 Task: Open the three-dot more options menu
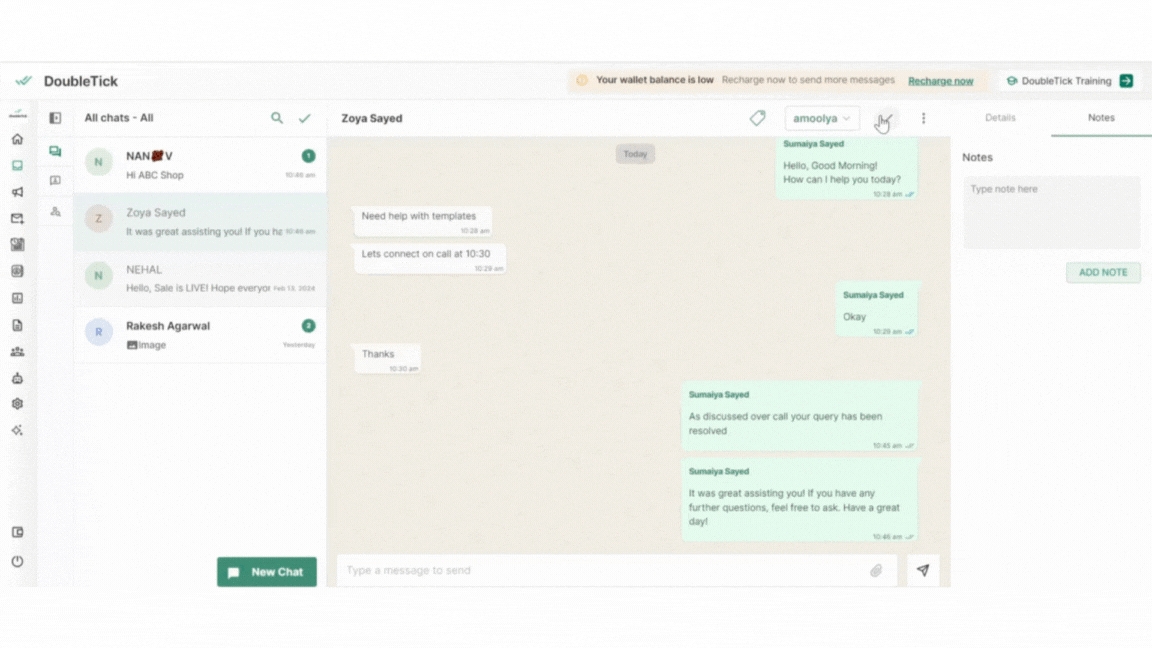point(923,118)
